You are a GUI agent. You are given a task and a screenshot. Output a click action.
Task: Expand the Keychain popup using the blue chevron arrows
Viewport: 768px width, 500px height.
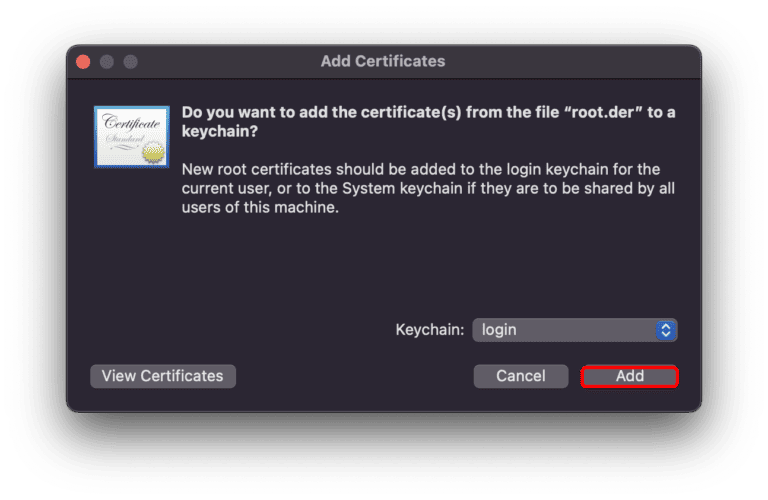(x=666, y=330)
